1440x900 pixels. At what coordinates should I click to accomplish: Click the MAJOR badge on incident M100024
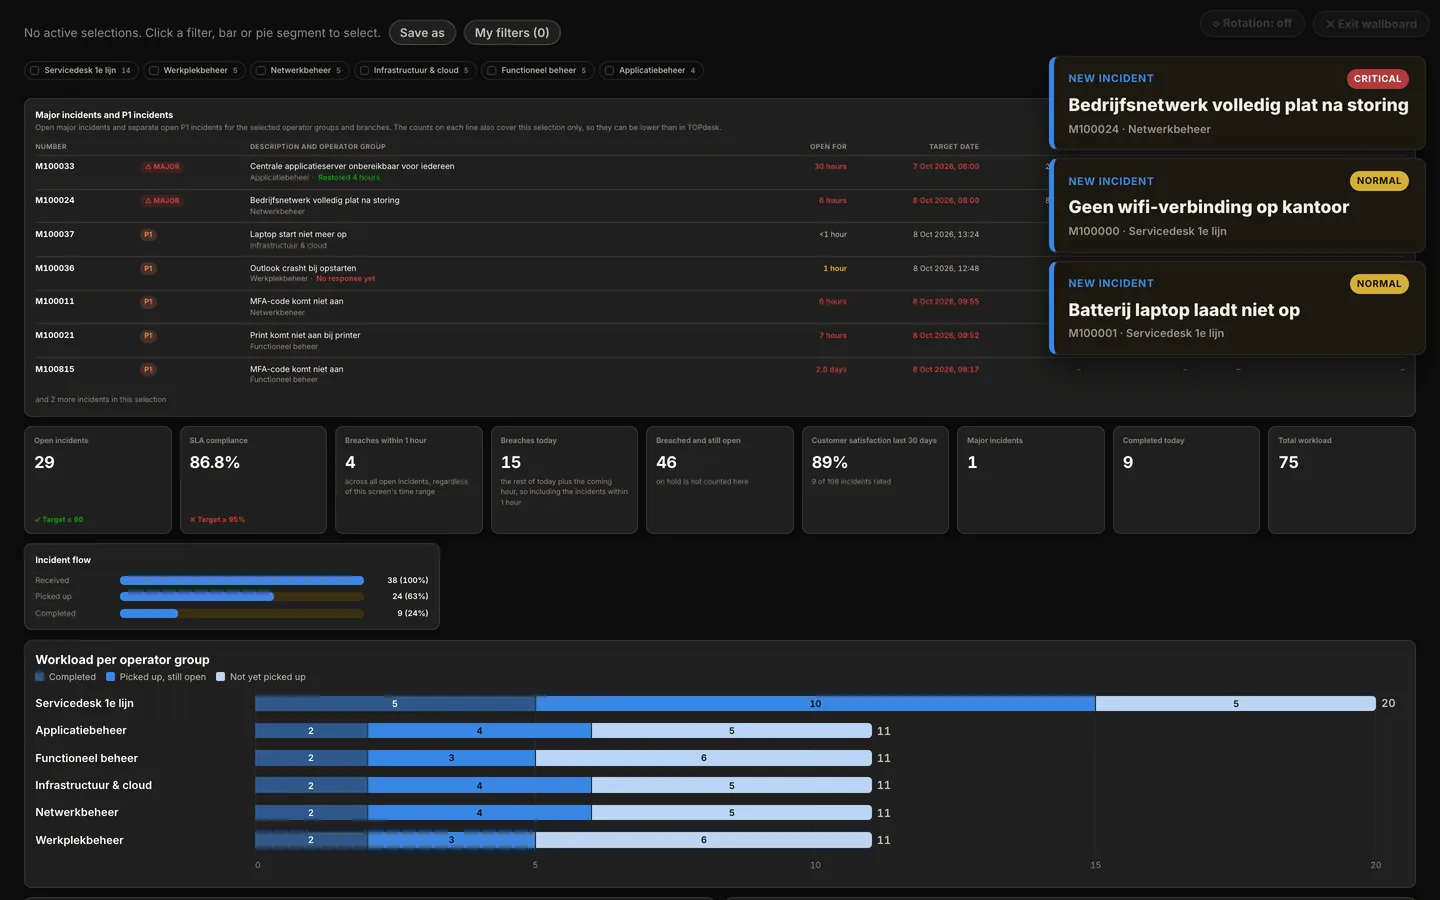click(x=162, y=201)
